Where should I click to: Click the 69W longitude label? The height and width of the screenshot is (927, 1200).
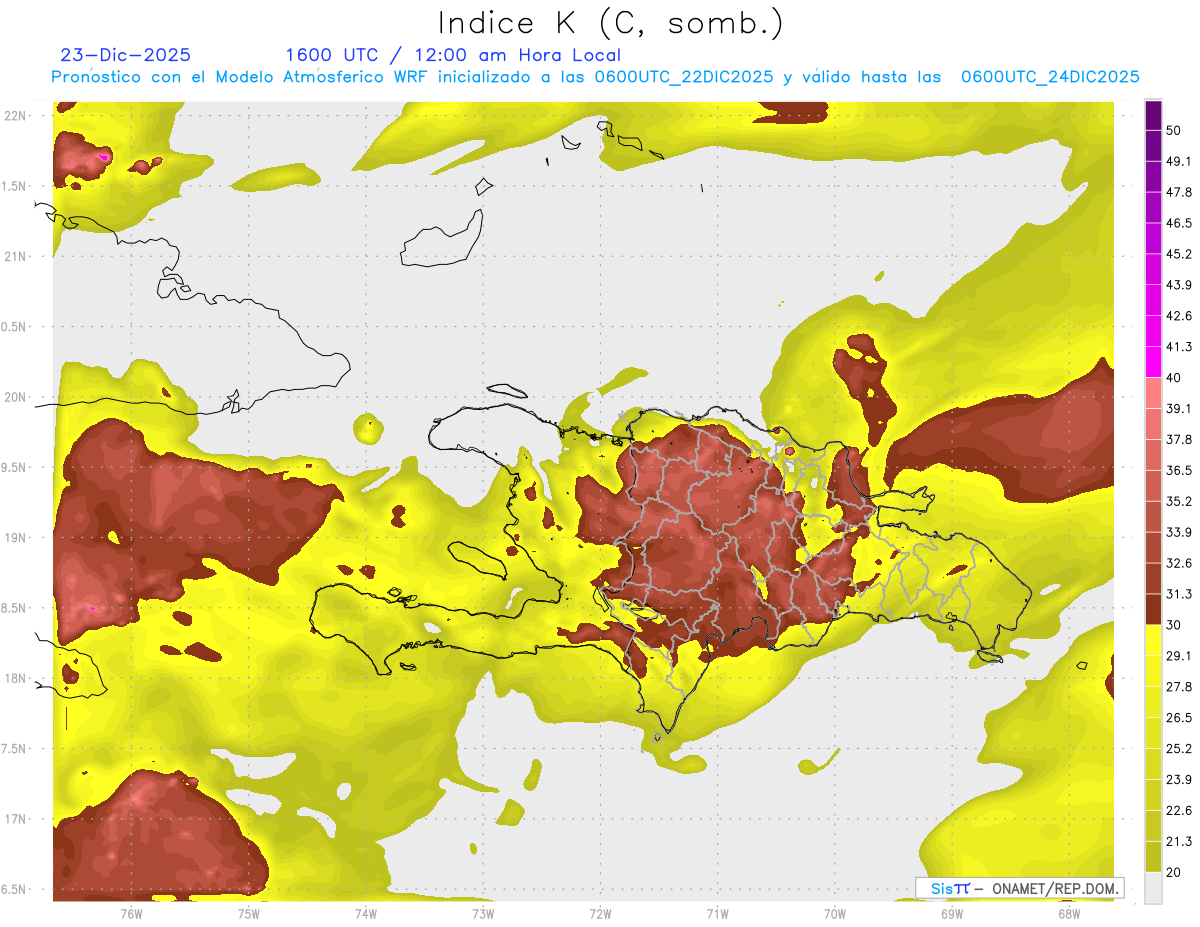952,913
